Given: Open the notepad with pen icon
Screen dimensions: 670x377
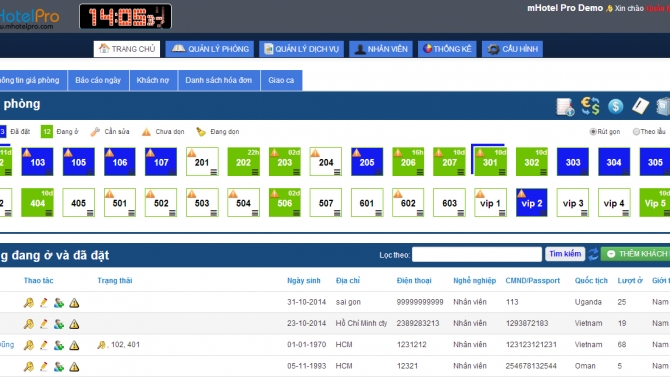Looking at the screenshot, I should 640,106.
